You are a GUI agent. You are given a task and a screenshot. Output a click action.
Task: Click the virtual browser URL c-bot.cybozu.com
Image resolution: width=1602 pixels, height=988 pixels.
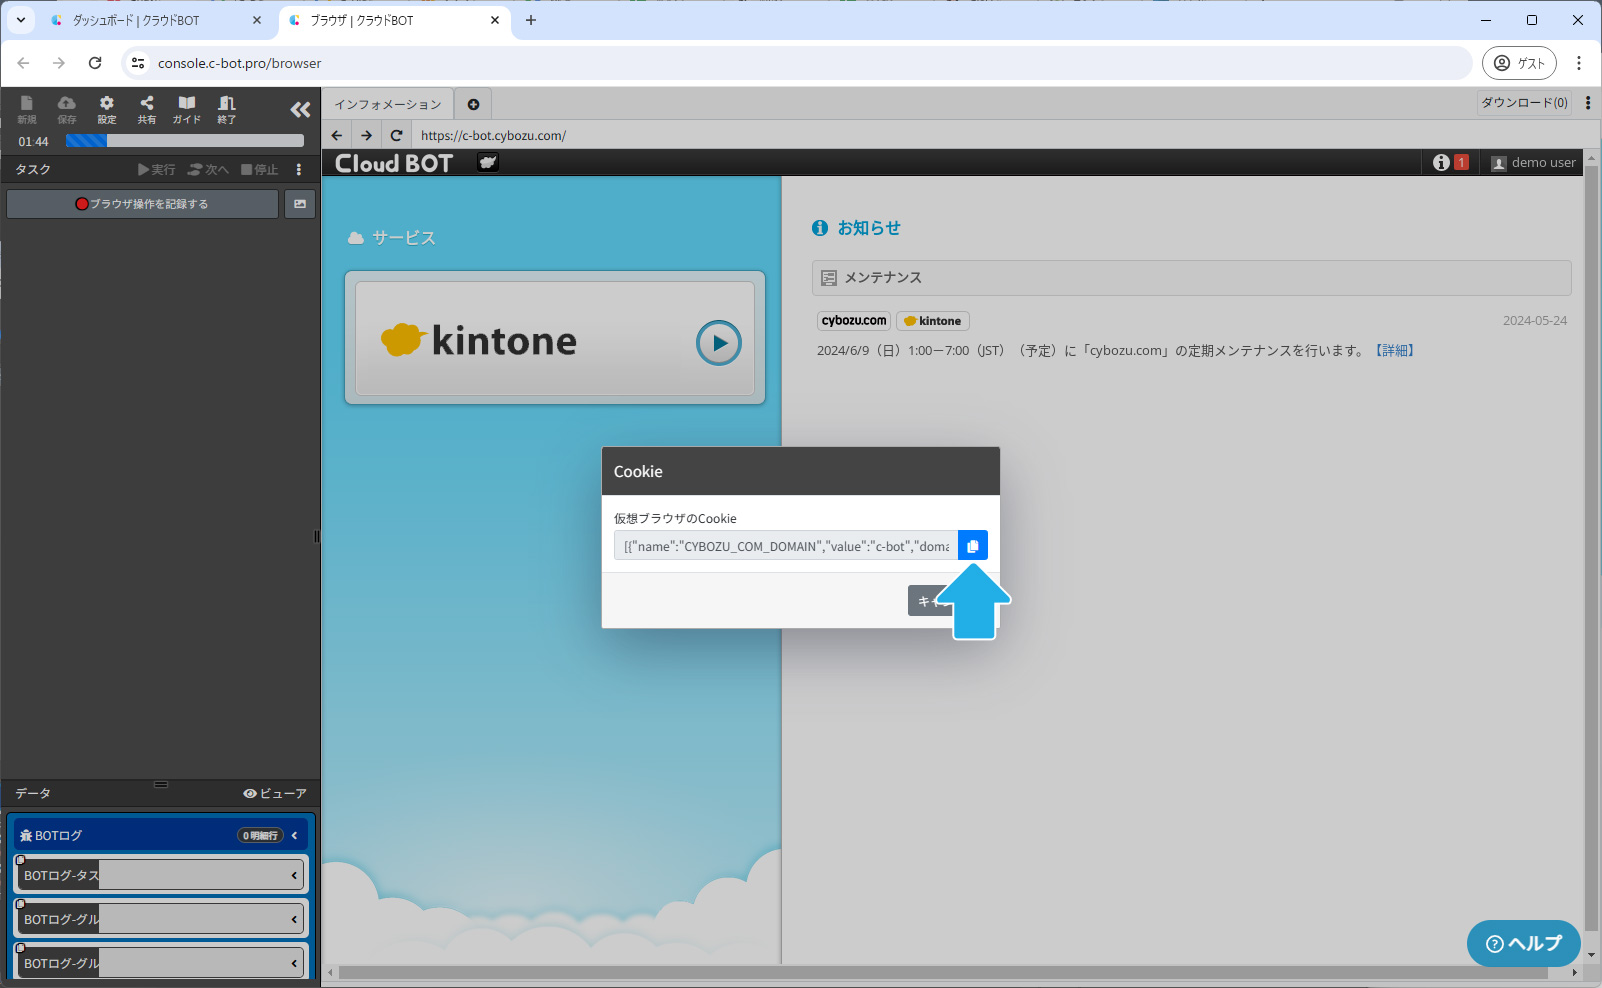pyautogui.click(x=493, y=135)
